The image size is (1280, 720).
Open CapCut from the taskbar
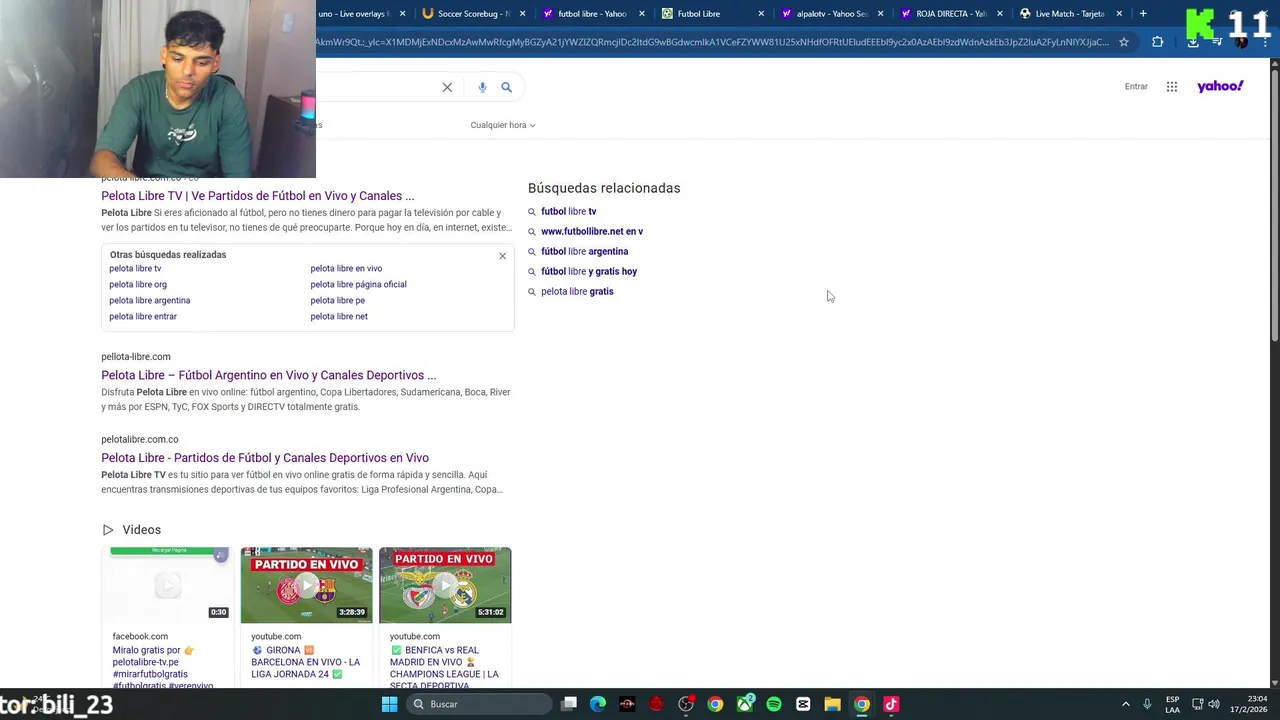click(803, 704)
